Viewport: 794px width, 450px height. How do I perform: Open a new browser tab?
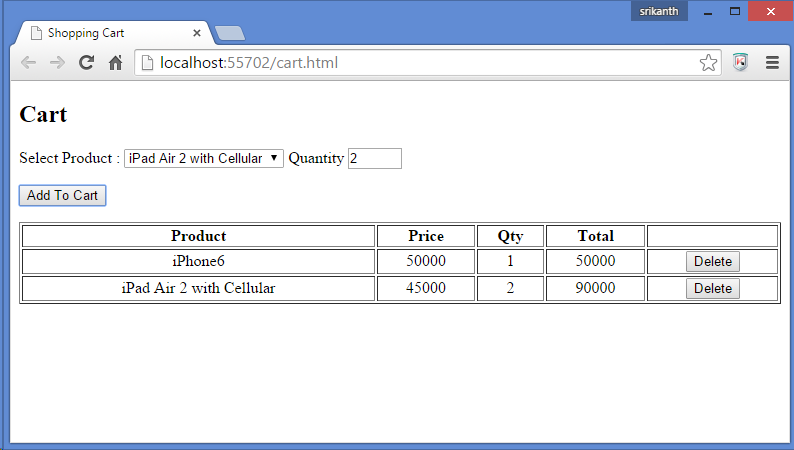230,33
